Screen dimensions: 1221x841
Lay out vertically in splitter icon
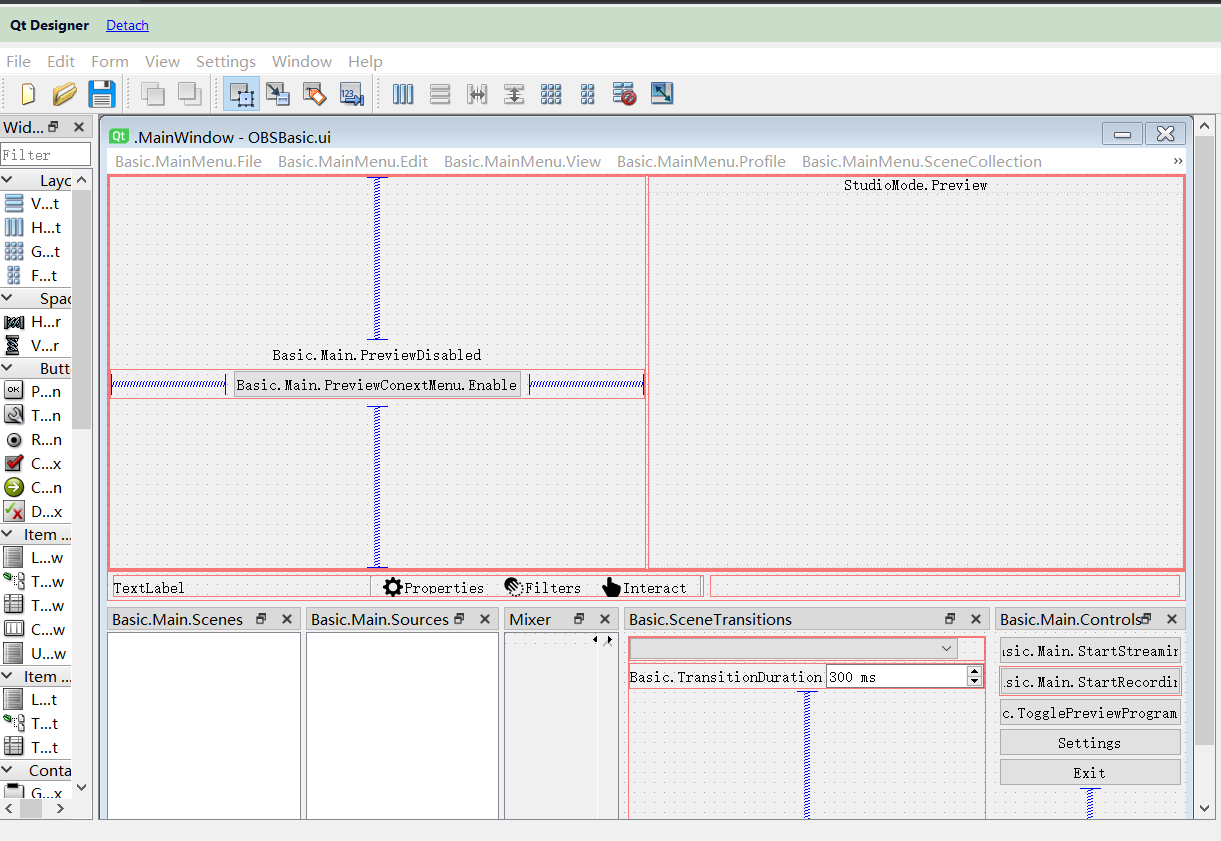[x=514, y=94]
